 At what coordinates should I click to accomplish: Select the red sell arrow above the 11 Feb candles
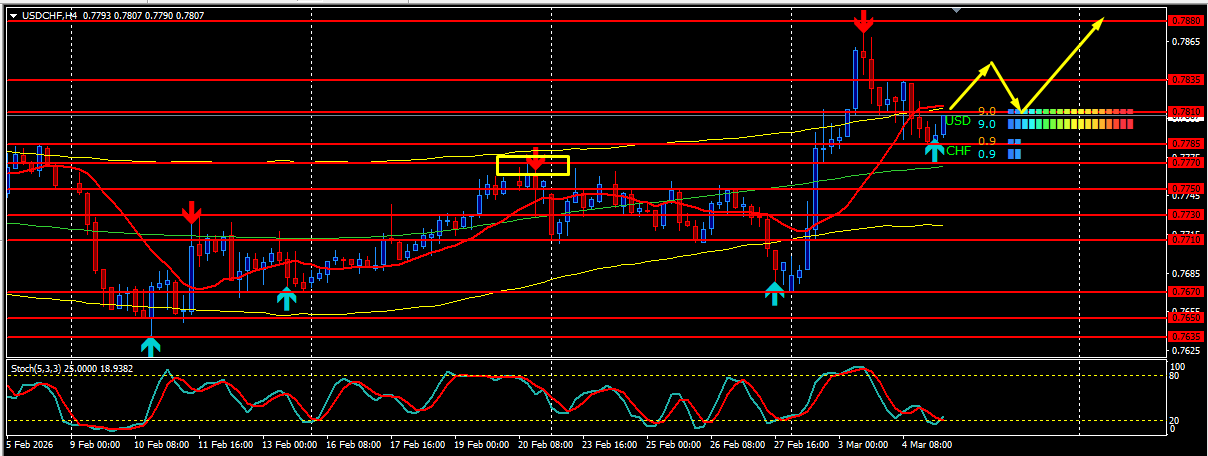(x=192, y=212)
